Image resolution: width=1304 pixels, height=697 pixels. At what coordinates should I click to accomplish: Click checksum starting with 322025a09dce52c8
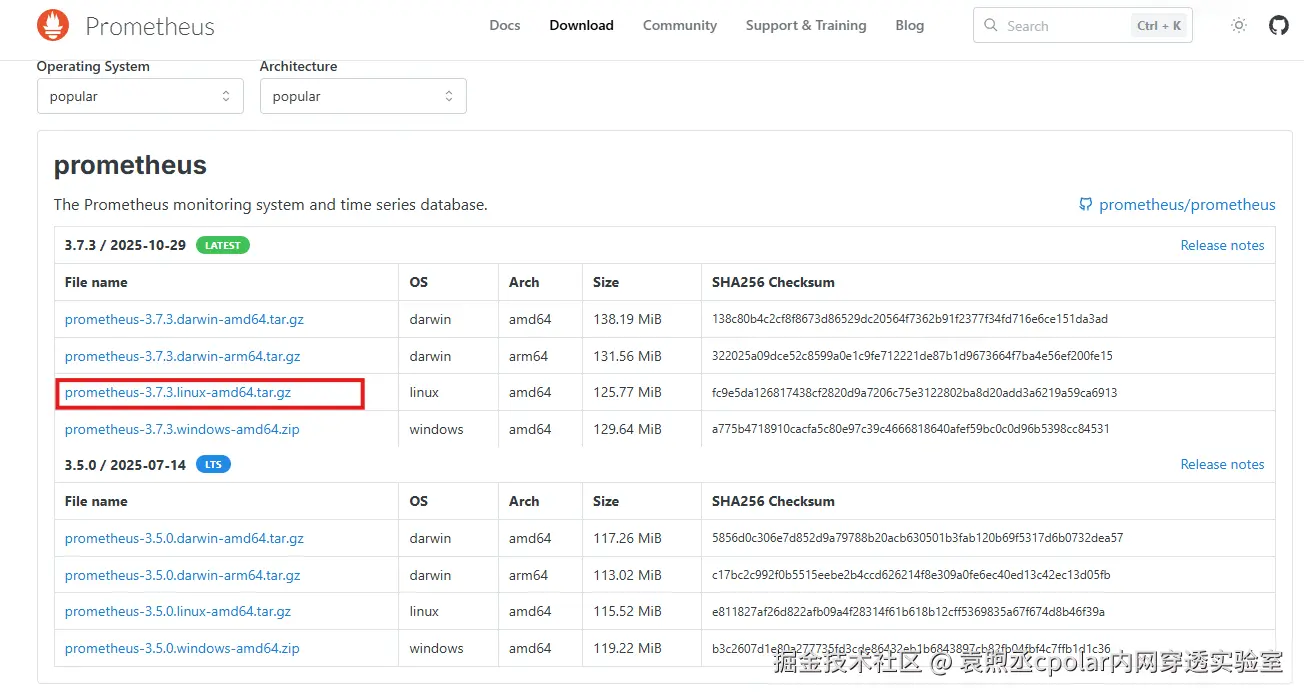912,356
